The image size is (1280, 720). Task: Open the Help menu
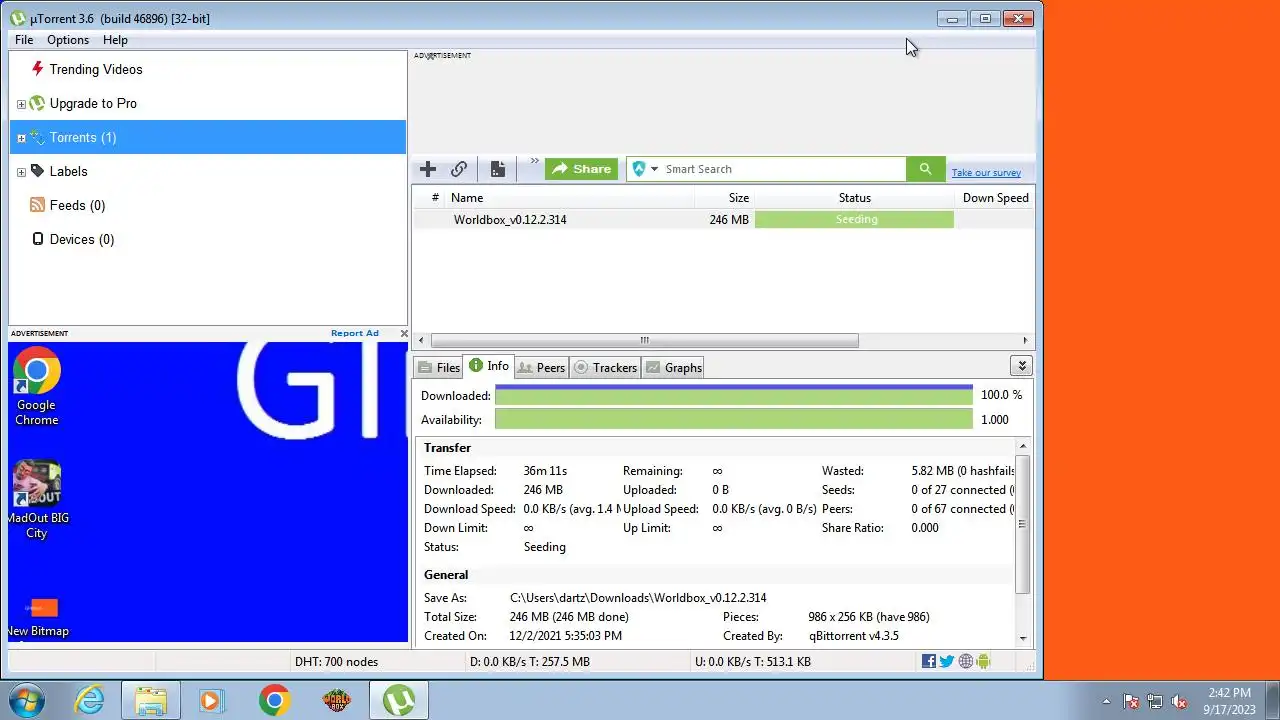click(115, 40)
